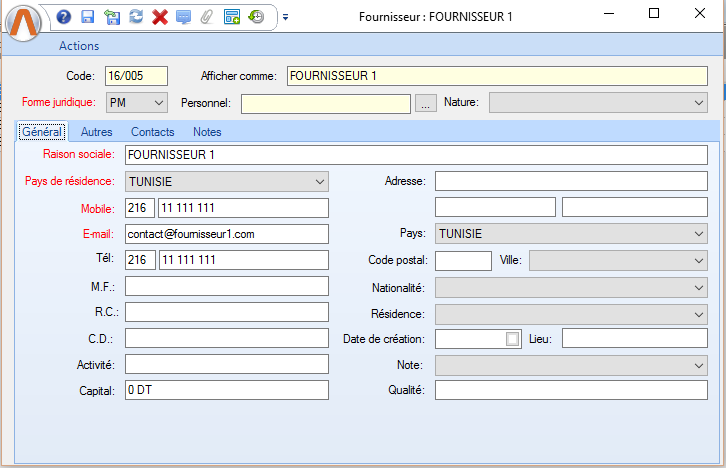Open the Actions menu

[x=79, y=46]
